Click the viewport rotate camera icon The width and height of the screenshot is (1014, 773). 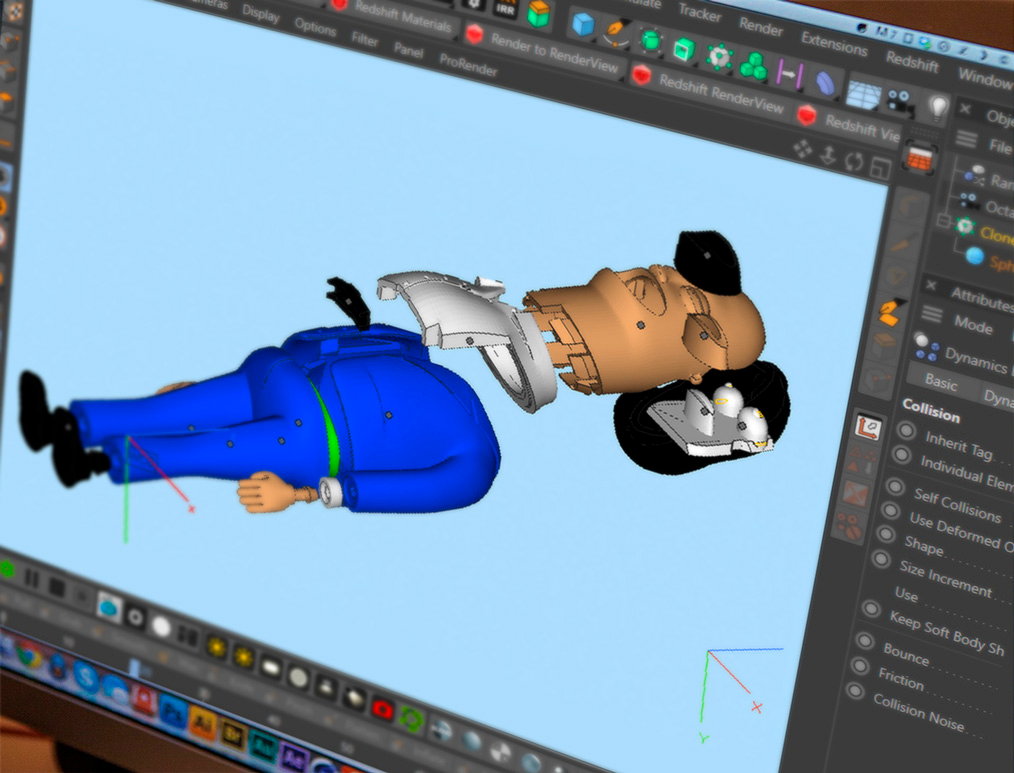tap(854, 160)
